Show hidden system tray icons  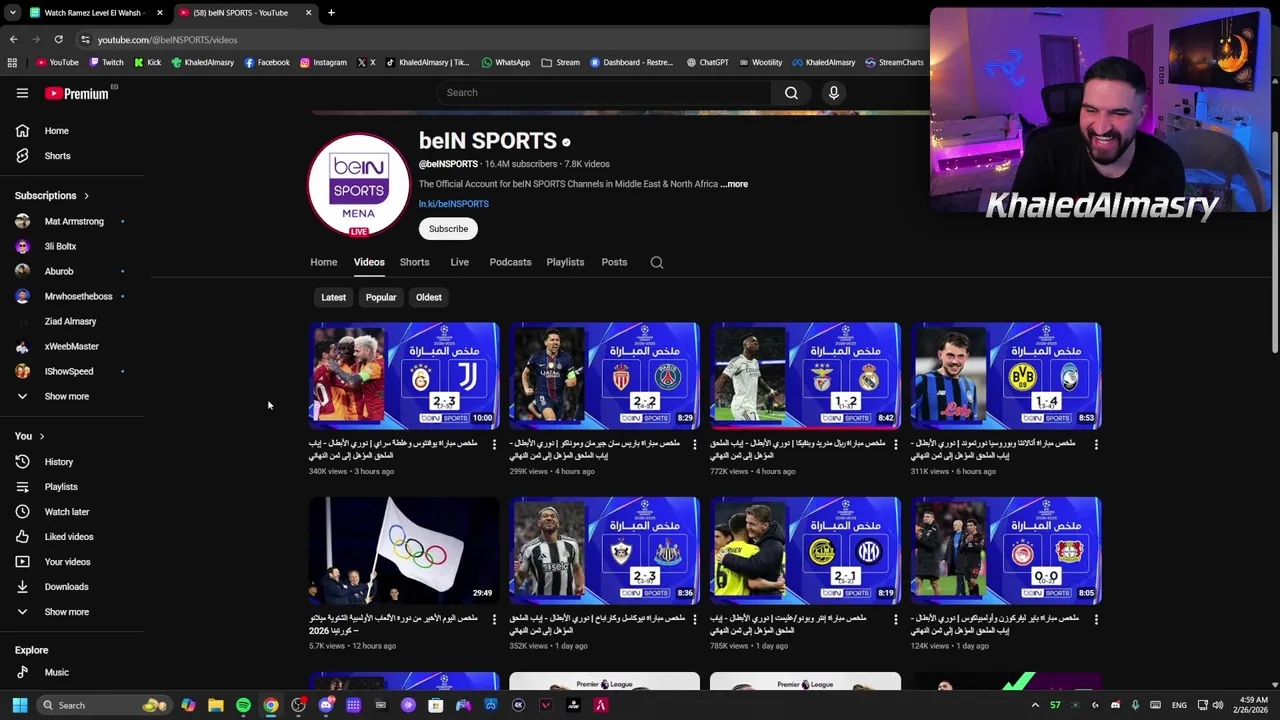(x=1034, y=705)
